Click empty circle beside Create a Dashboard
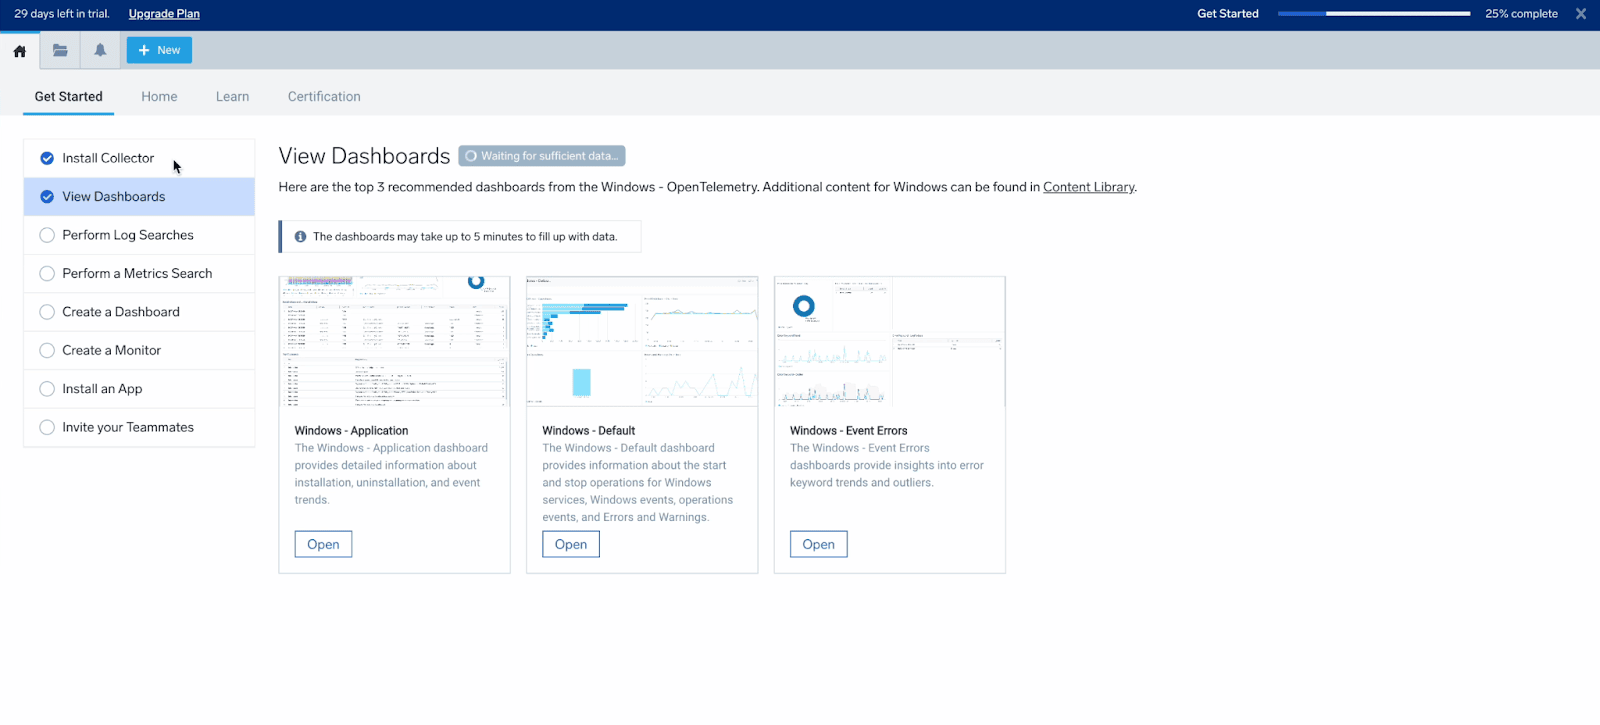This screenshot has height=725, width=1600. 47,312
